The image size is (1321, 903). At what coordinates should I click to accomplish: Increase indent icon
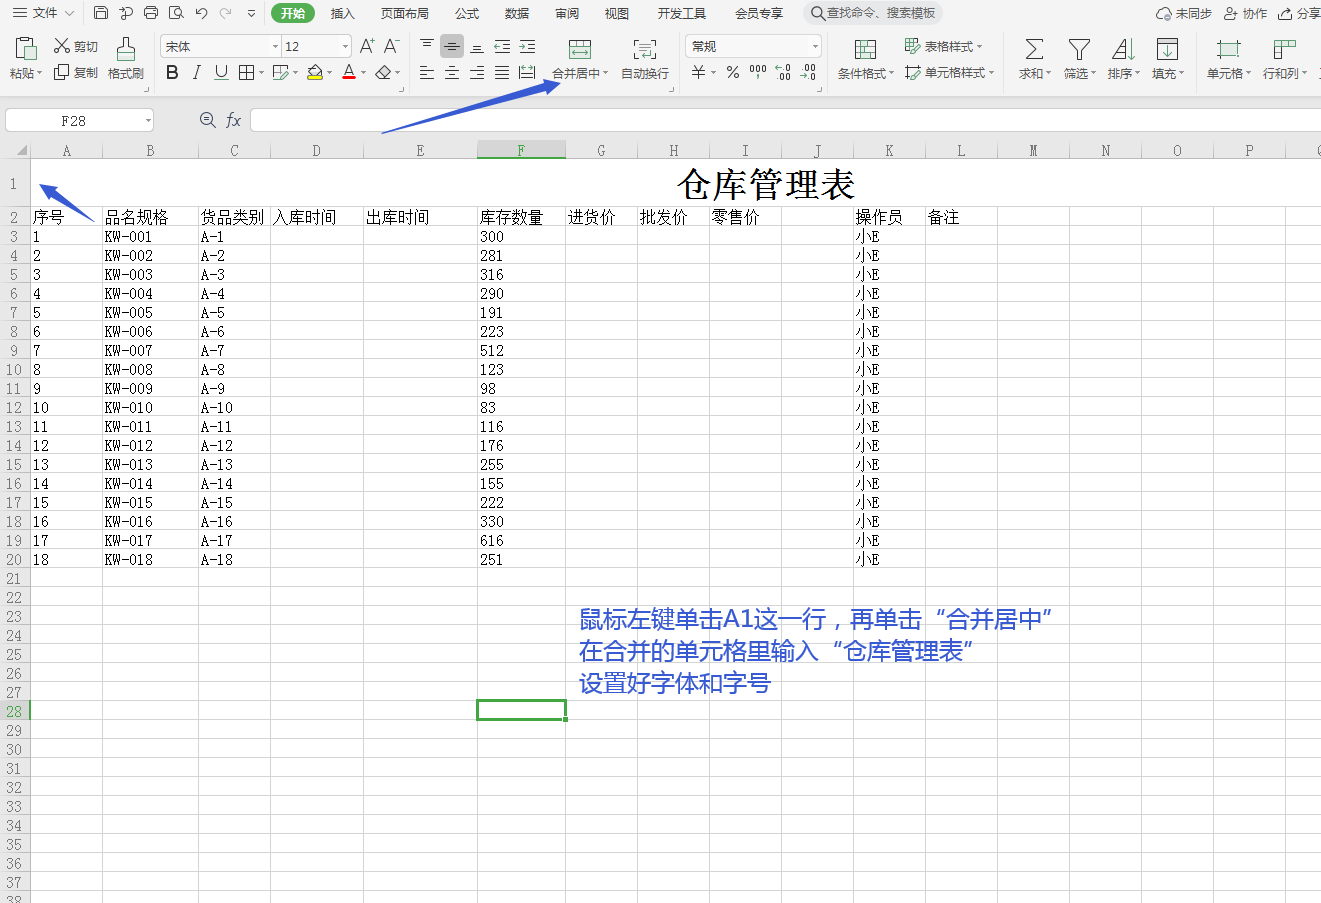[527, 46]
